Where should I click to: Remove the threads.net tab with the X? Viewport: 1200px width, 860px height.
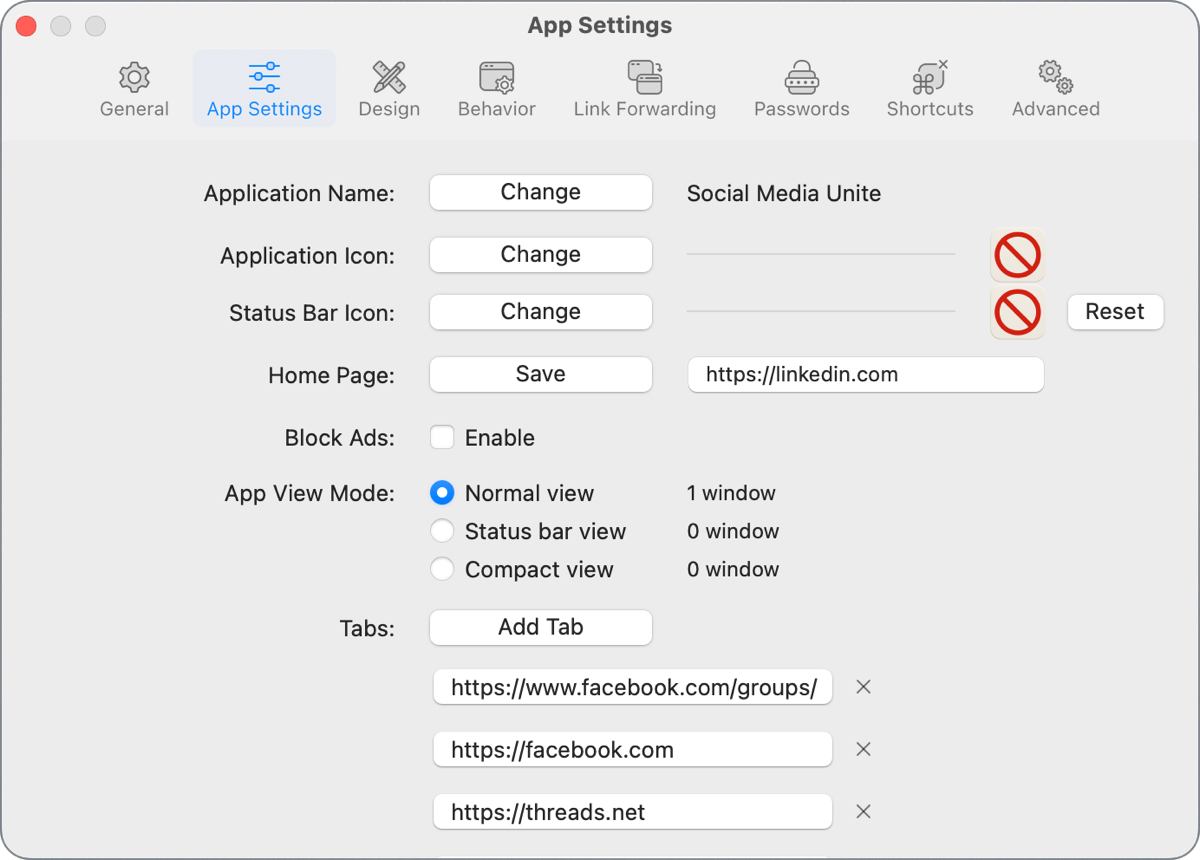[x=863, y=811]
